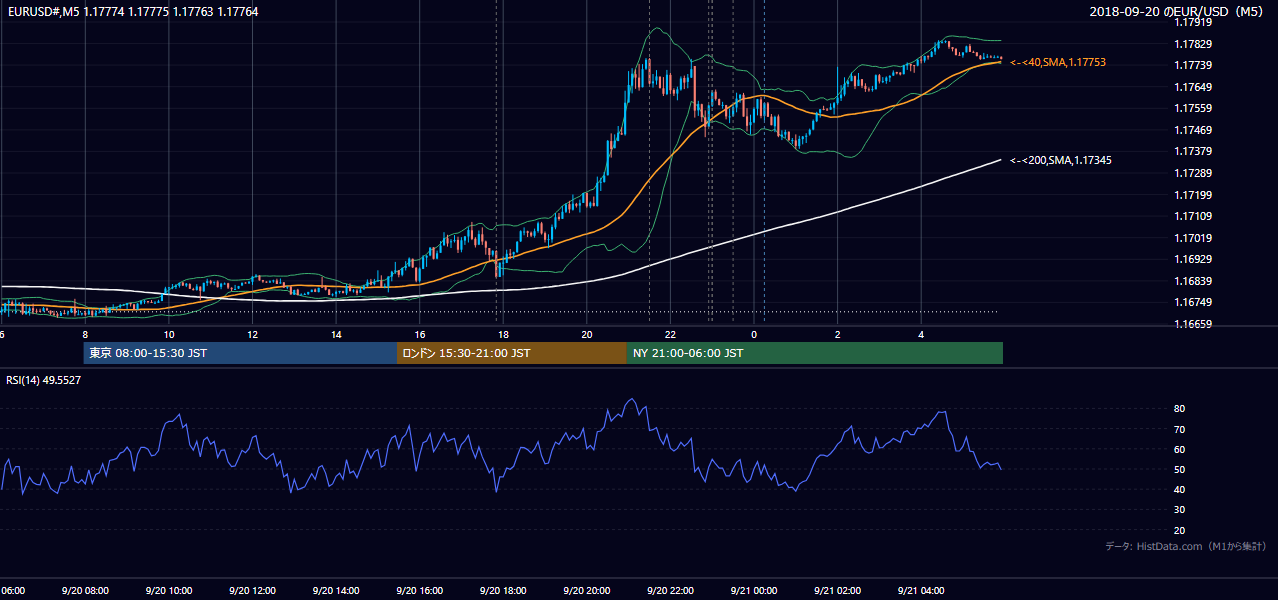Select the 40 SMA 1.17753 label
This screenshot has width=1278, height=600.
[x=1058, y=62]
